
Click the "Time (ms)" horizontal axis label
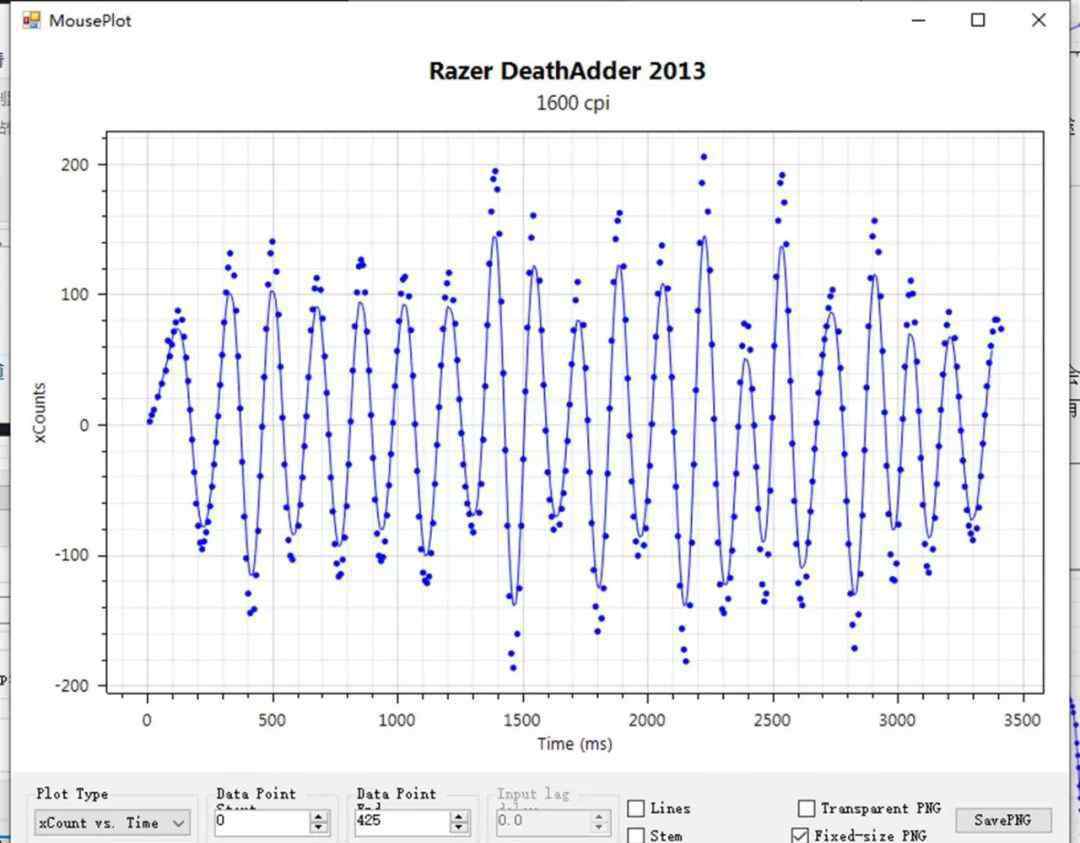575,744
